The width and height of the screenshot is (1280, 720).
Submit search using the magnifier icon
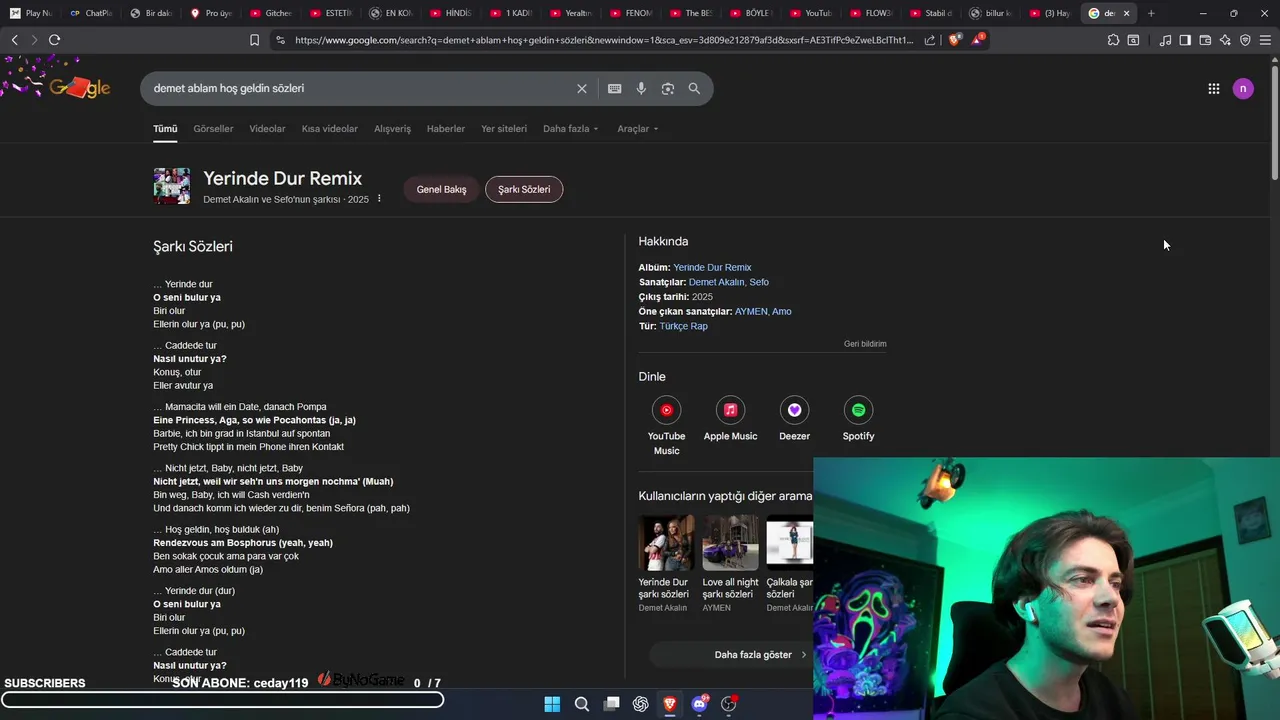[694, 88]
